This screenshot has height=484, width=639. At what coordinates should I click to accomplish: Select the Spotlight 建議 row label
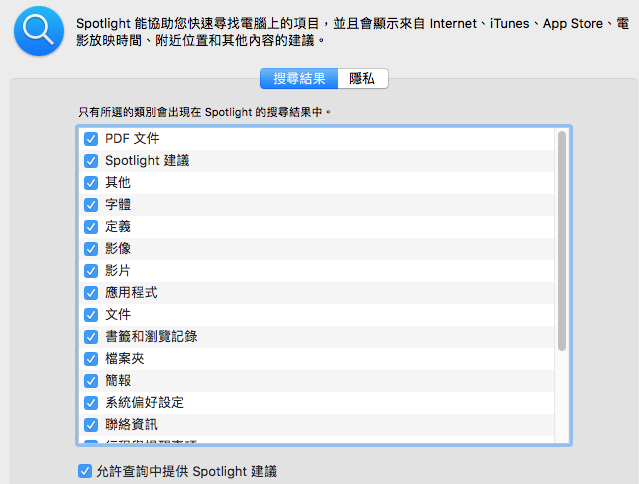pos(147,161)
